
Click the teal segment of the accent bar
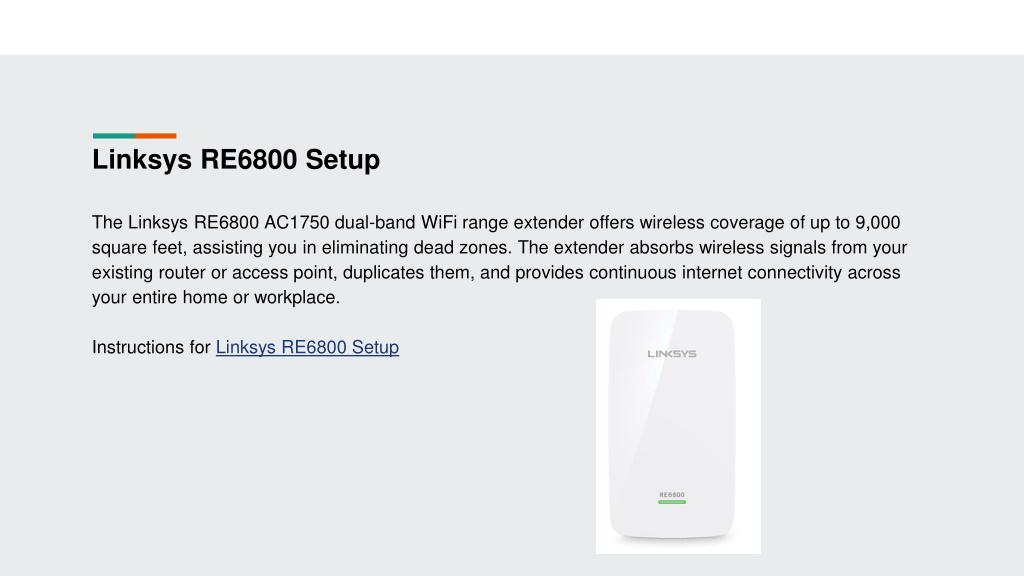(114, 136)
